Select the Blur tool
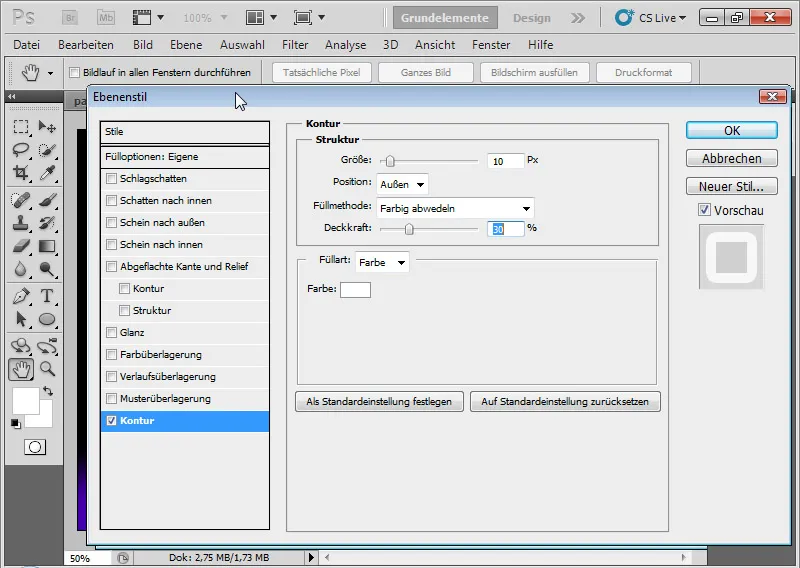 [21, 268]
